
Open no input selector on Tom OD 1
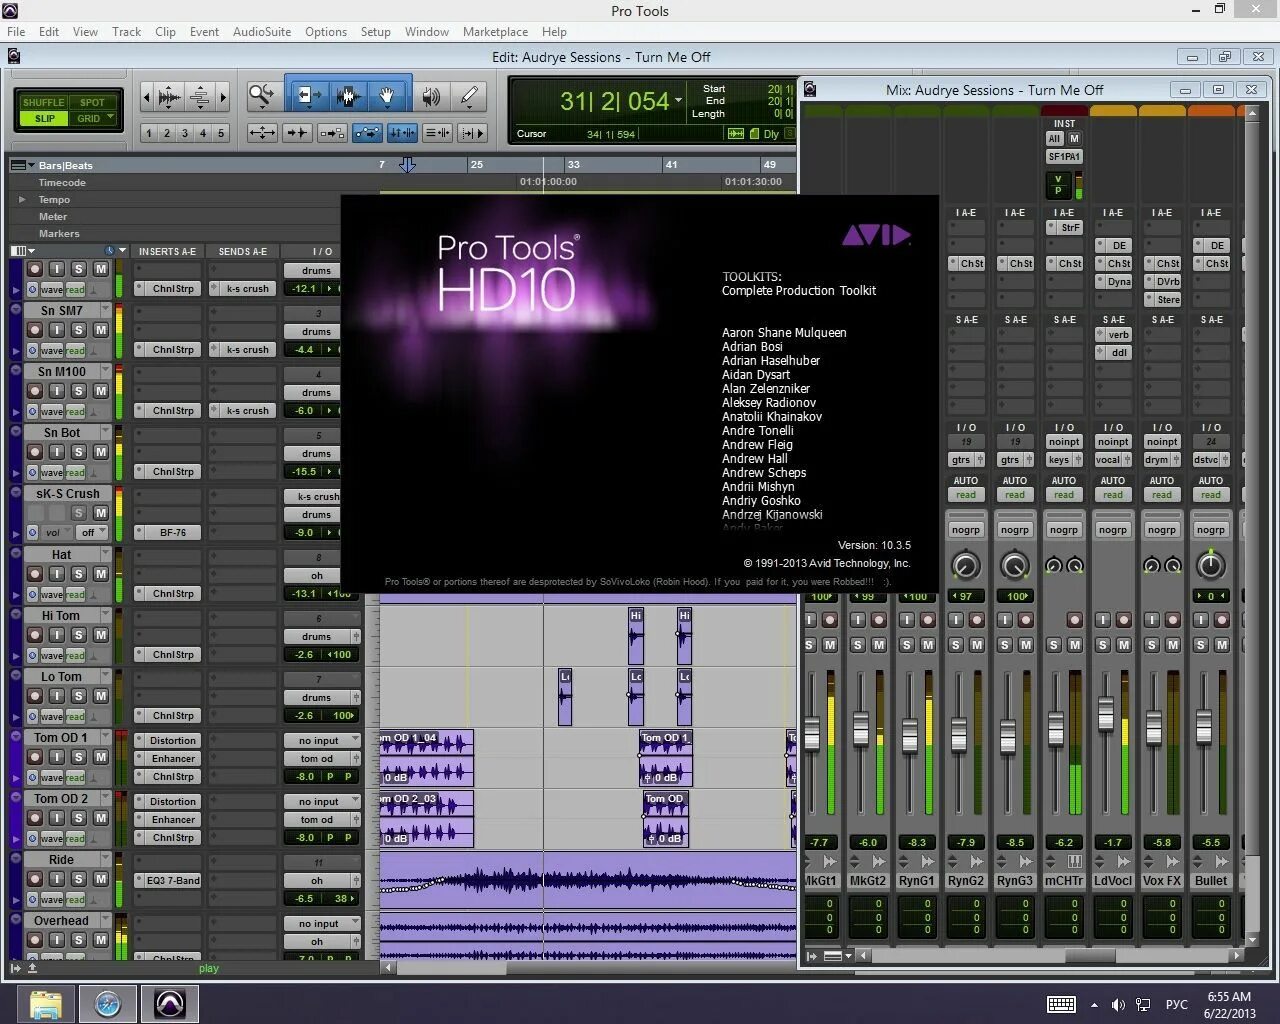[x=322, y=741]
